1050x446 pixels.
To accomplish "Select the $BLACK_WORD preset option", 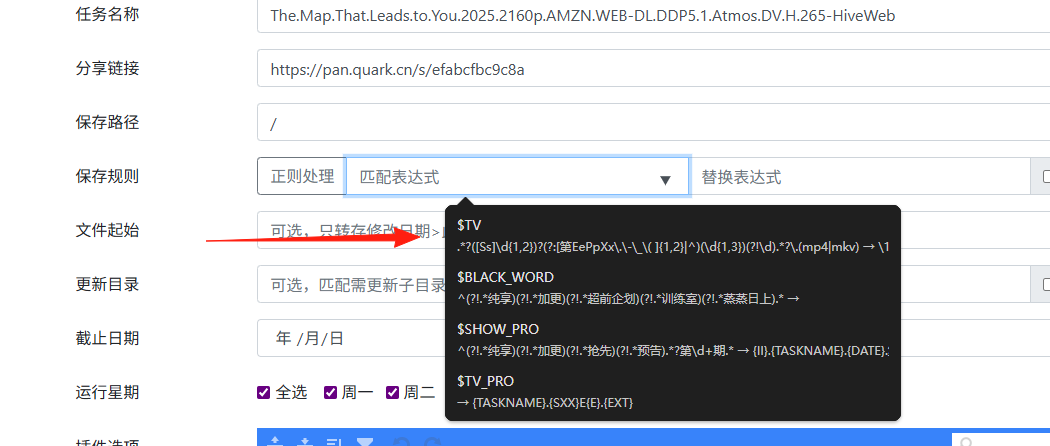I will (x=672, y=287).
